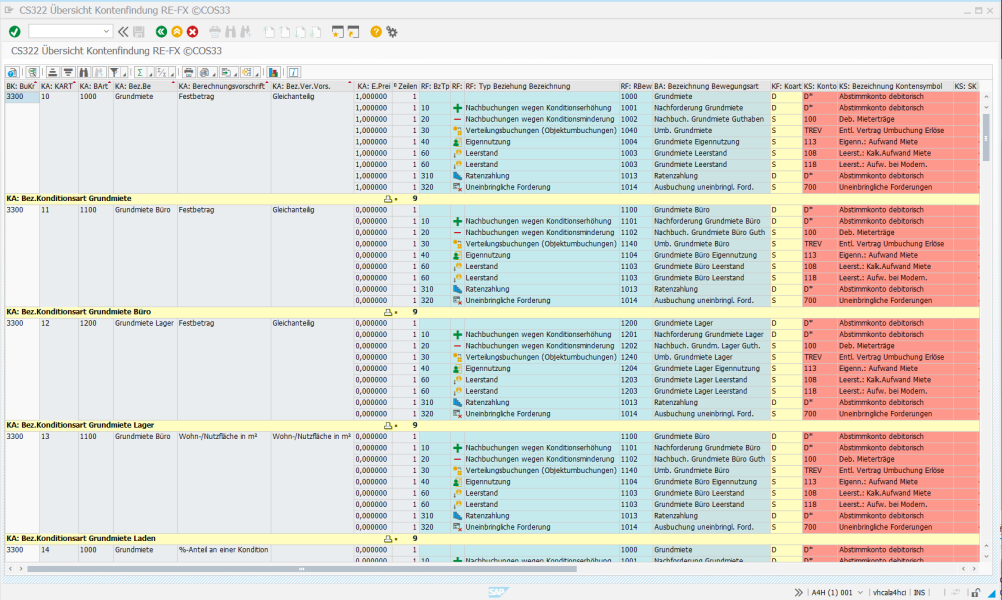Image resolution: width=1002 pixels, height=600 pixels.
Task: Expand the Choose Layout dropdown arrow
Action: coord(257,72)
